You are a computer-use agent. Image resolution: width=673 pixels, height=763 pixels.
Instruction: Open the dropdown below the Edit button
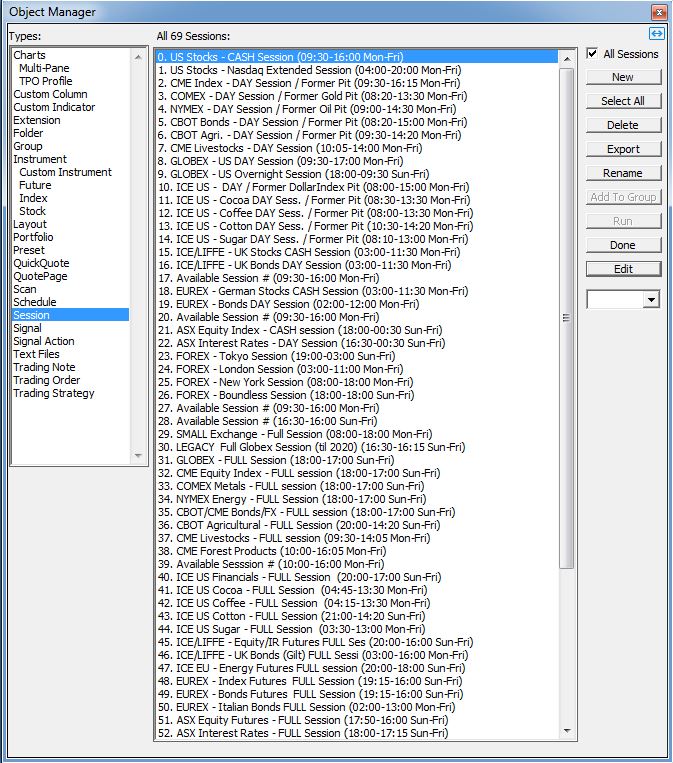[x=651, y=300]
